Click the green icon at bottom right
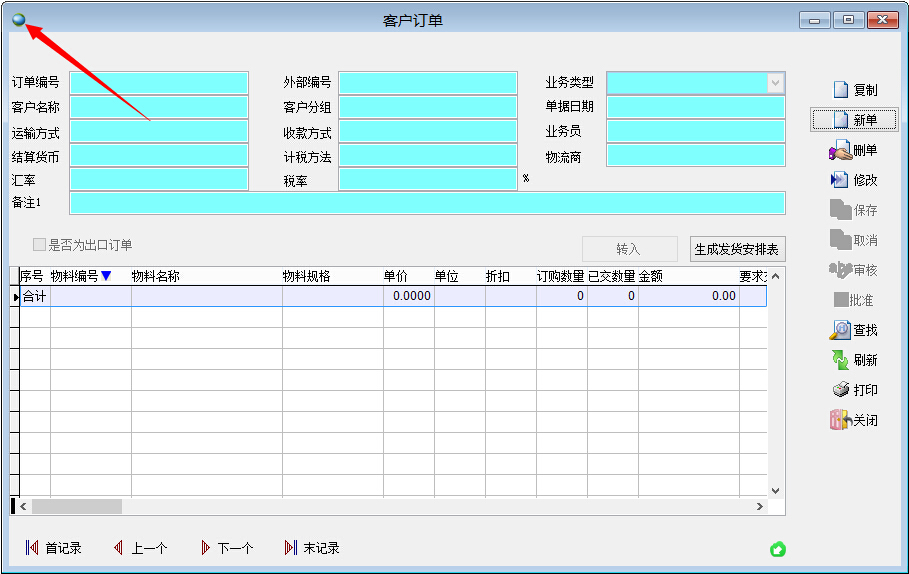Screen dimensions: 909x574 pos(777,549)
